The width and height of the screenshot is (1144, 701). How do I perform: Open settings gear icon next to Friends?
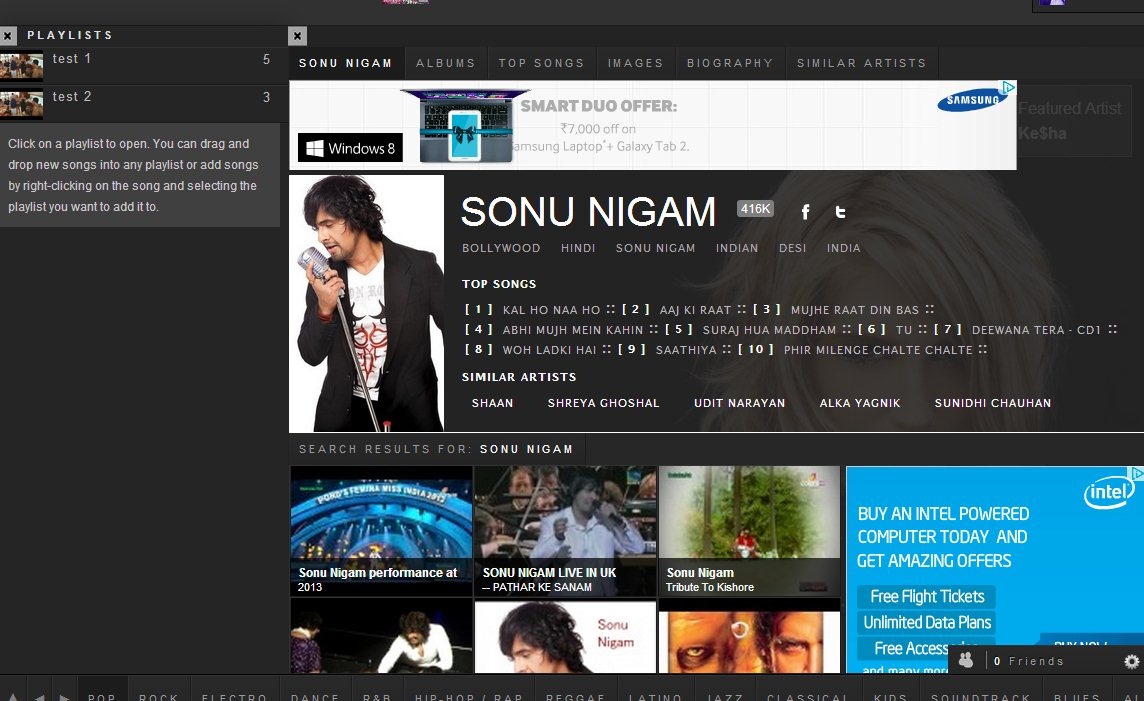coord(1132,661)
